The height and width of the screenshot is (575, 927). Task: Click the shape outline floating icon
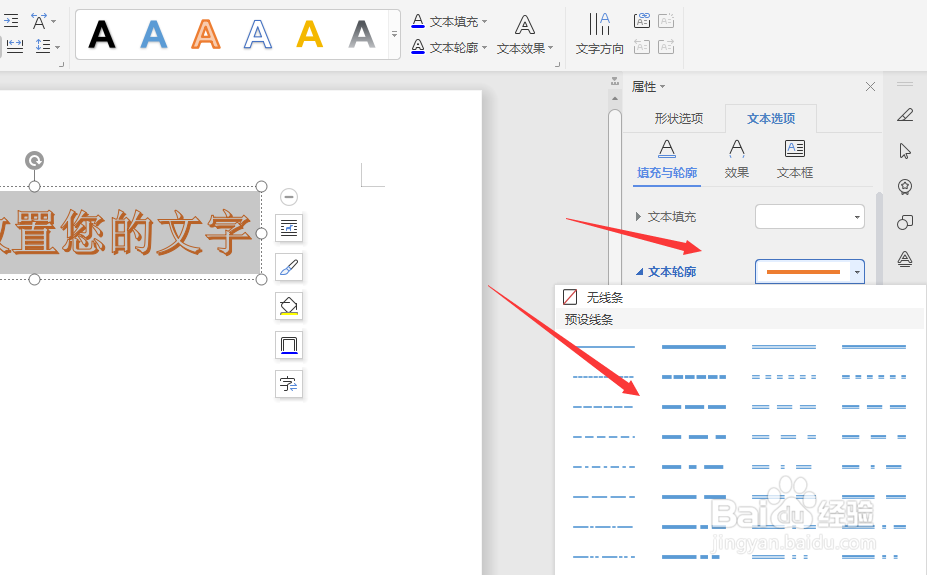coord(289,345)
